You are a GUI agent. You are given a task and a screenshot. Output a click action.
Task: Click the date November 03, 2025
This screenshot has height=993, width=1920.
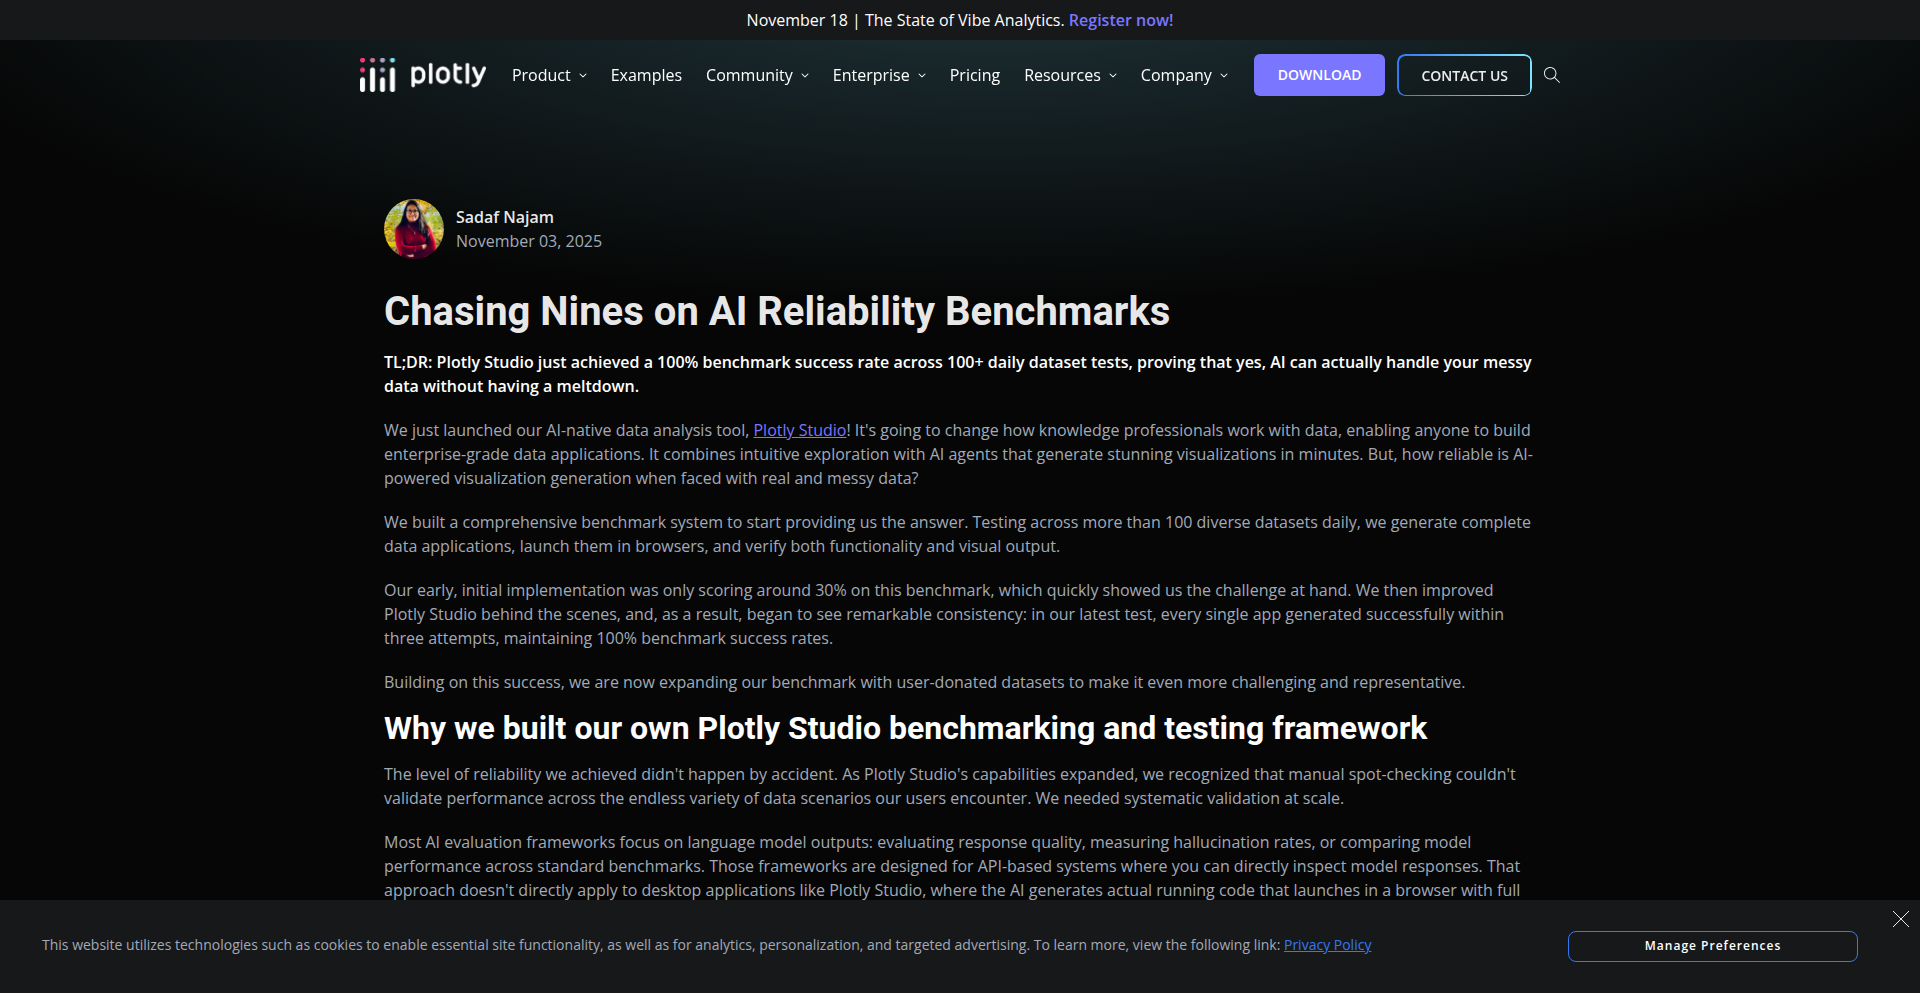(529, 241)
